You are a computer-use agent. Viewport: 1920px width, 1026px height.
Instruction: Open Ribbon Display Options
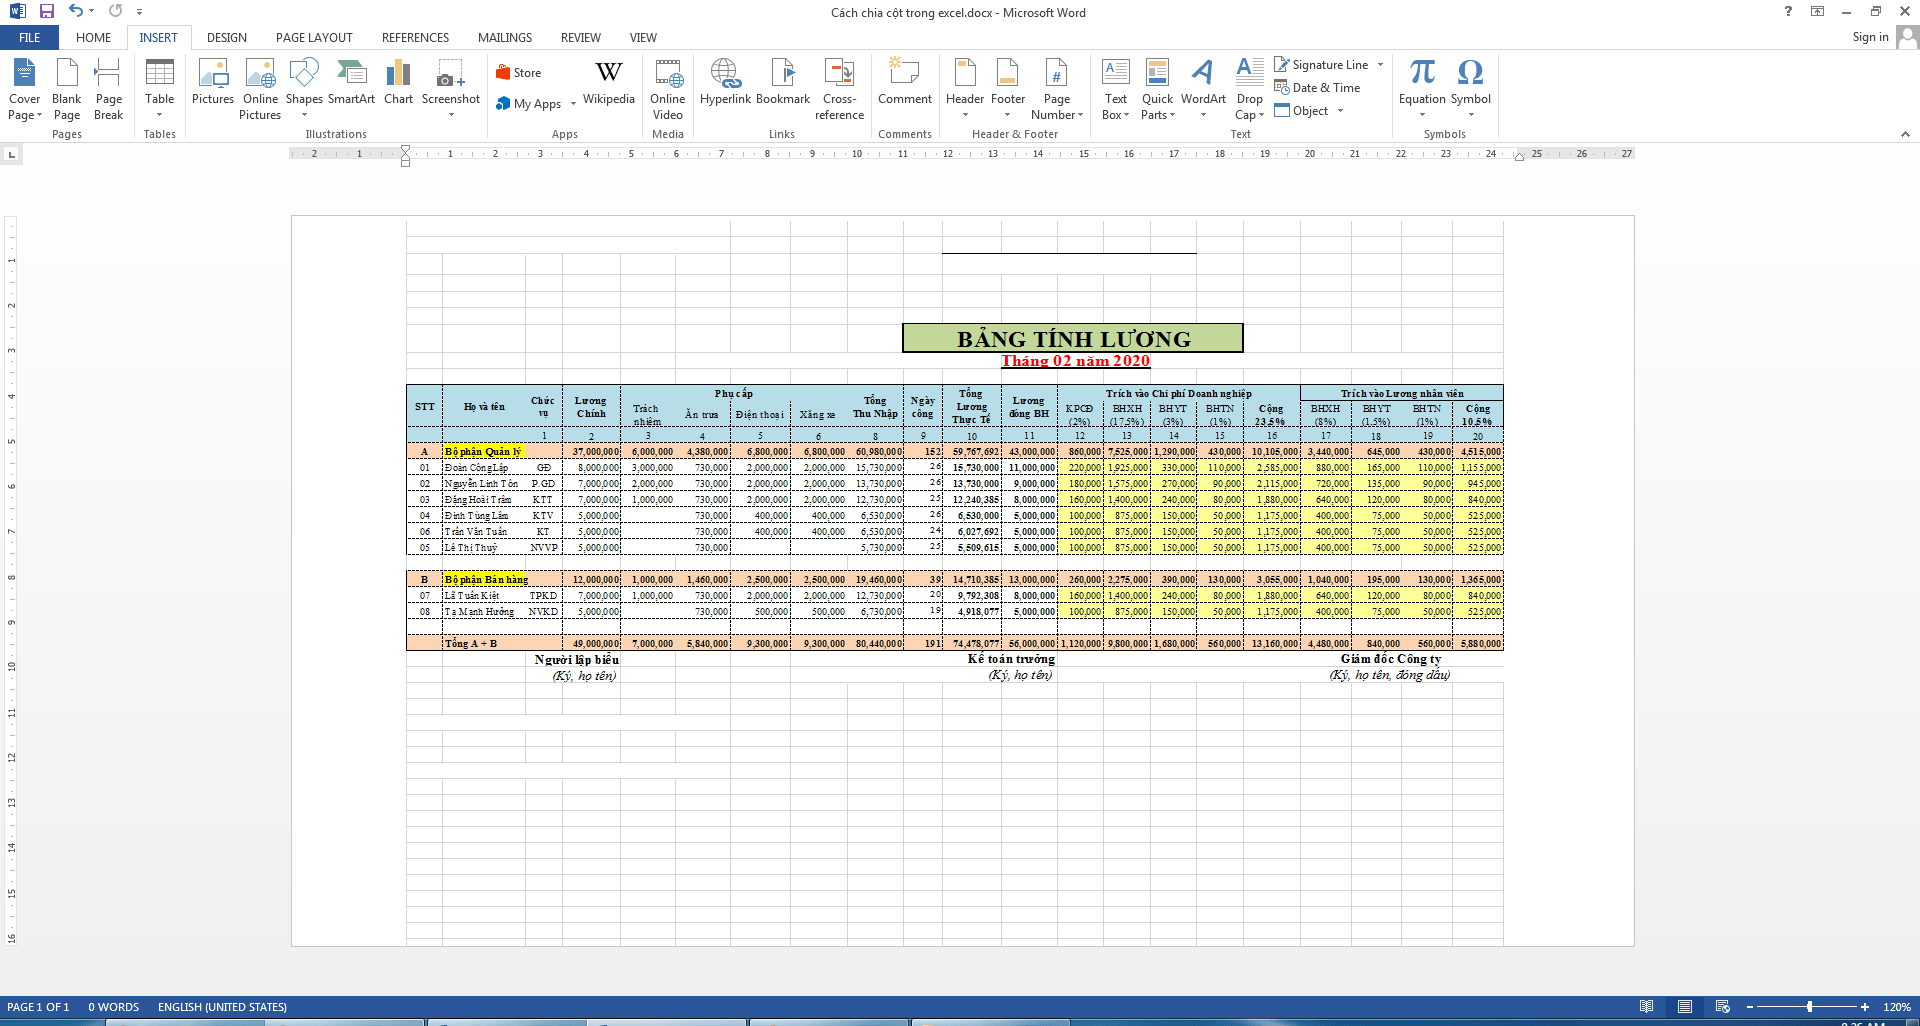coord(1817,11)
